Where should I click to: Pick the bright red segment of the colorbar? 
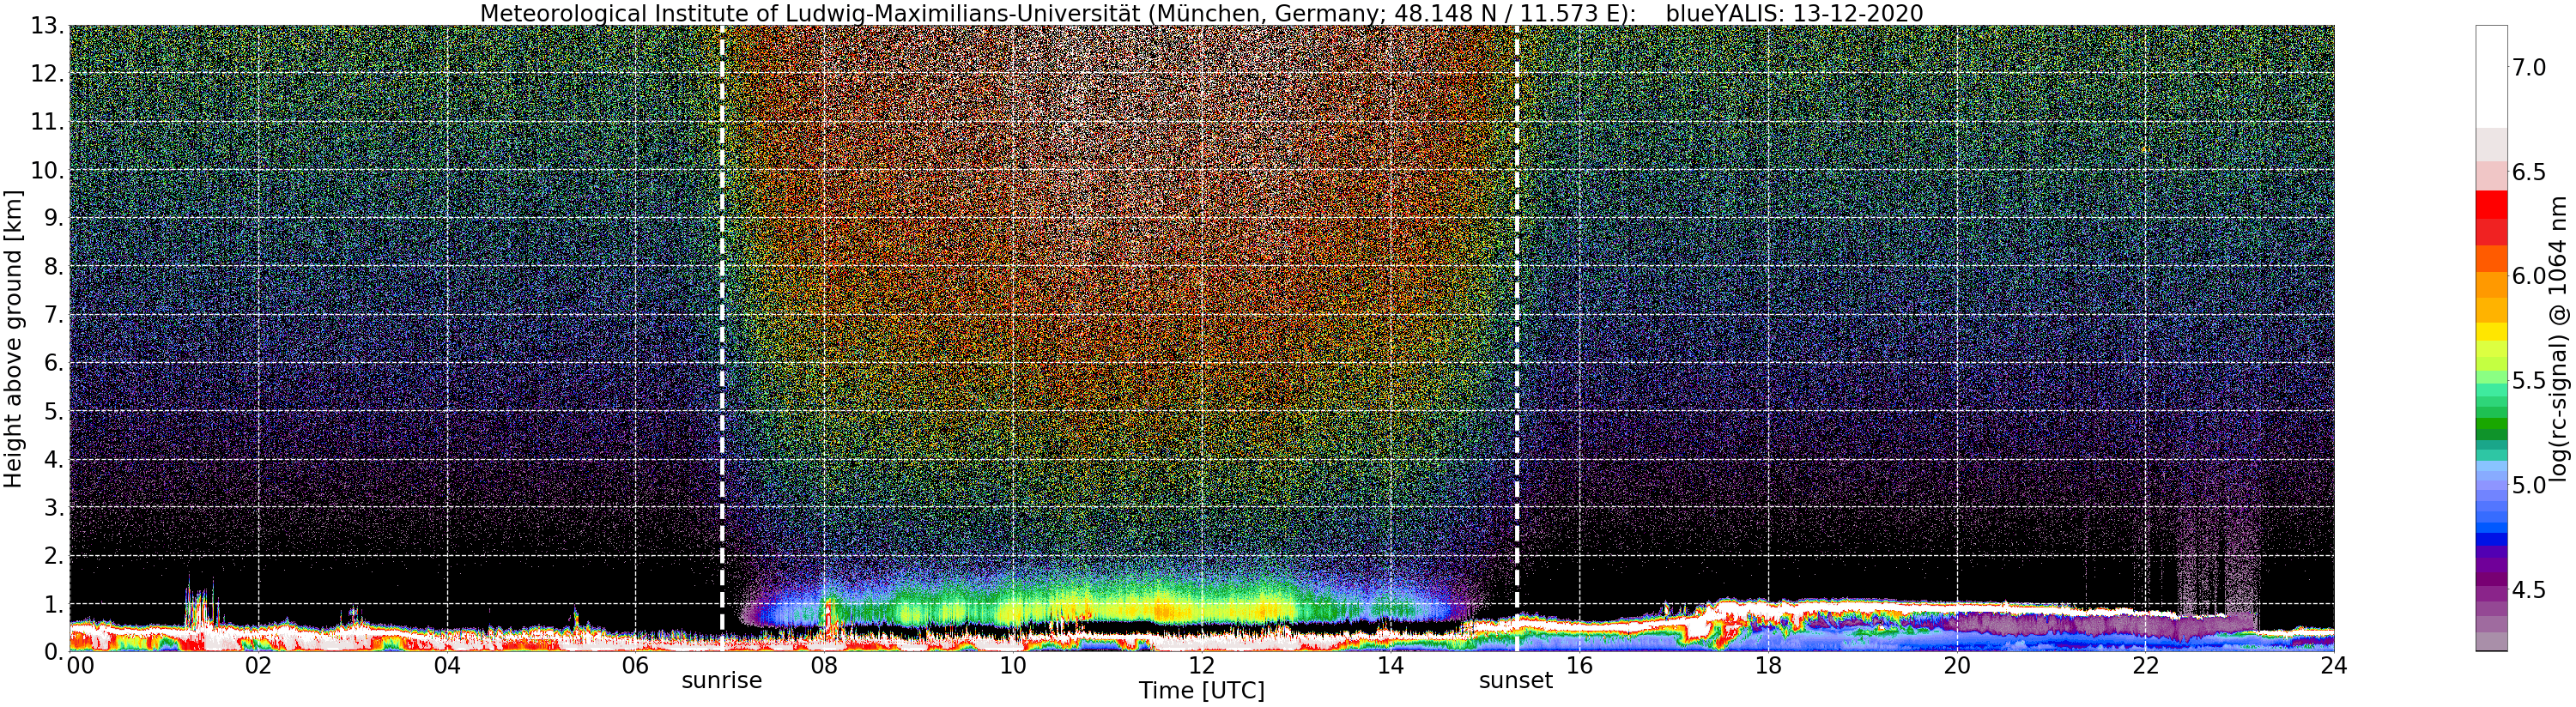point(2491,203)
